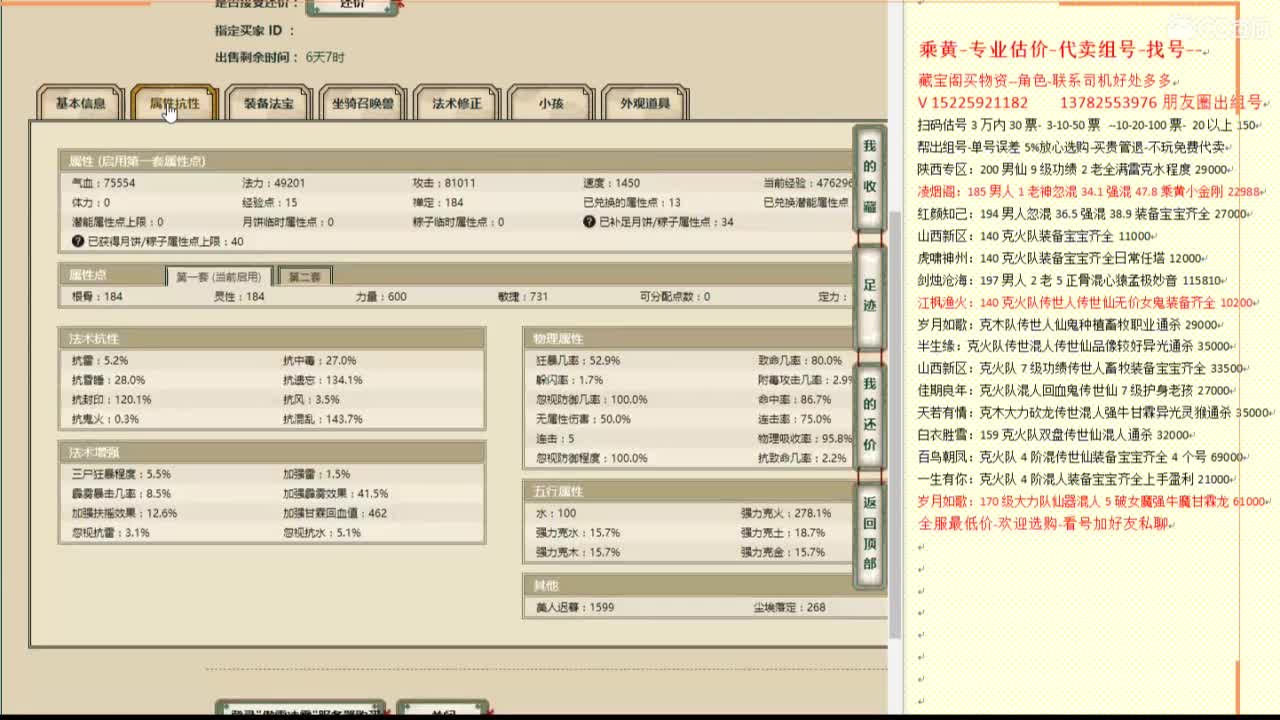Click 抗封印：120.1% entry
Image resolution: width=1280 pixels, height=720 pixels.
pos(112,400)
